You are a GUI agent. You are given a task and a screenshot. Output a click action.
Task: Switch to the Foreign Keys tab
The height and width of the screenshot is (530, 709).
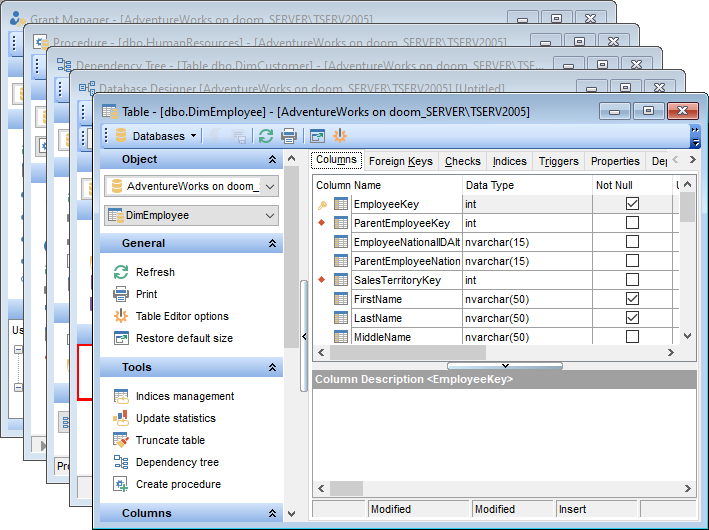pyautogui.click(x=400, y=161)
